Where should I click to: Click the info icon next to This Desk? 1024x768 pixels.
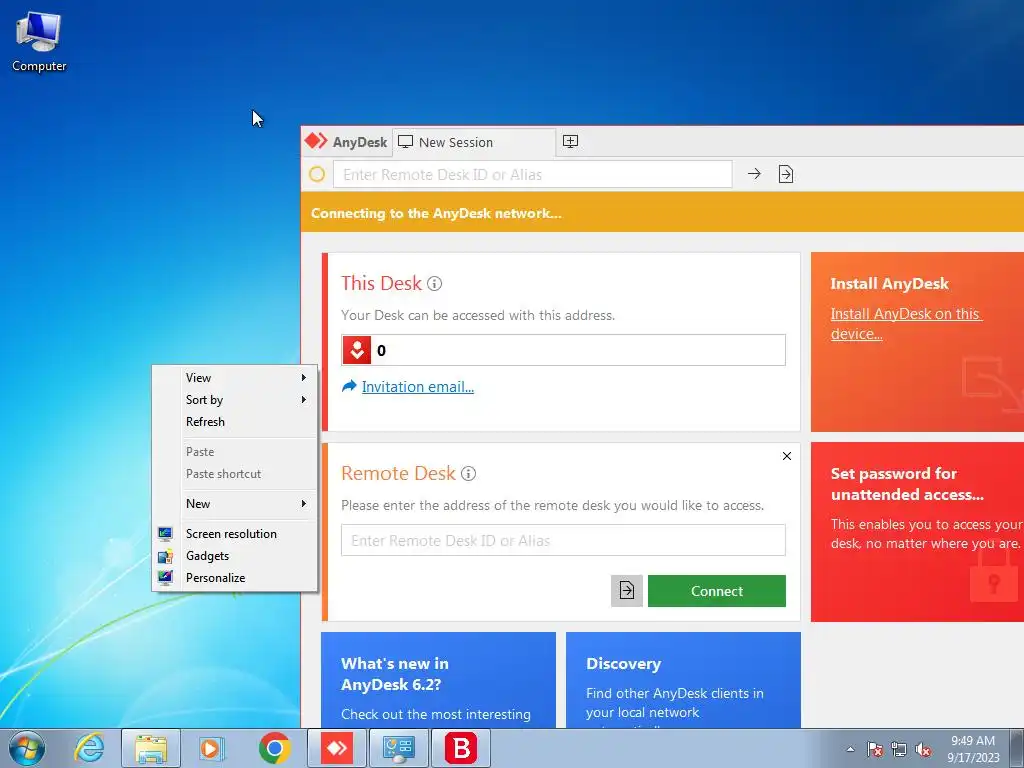pyautogui.click(x=434, y=283)
